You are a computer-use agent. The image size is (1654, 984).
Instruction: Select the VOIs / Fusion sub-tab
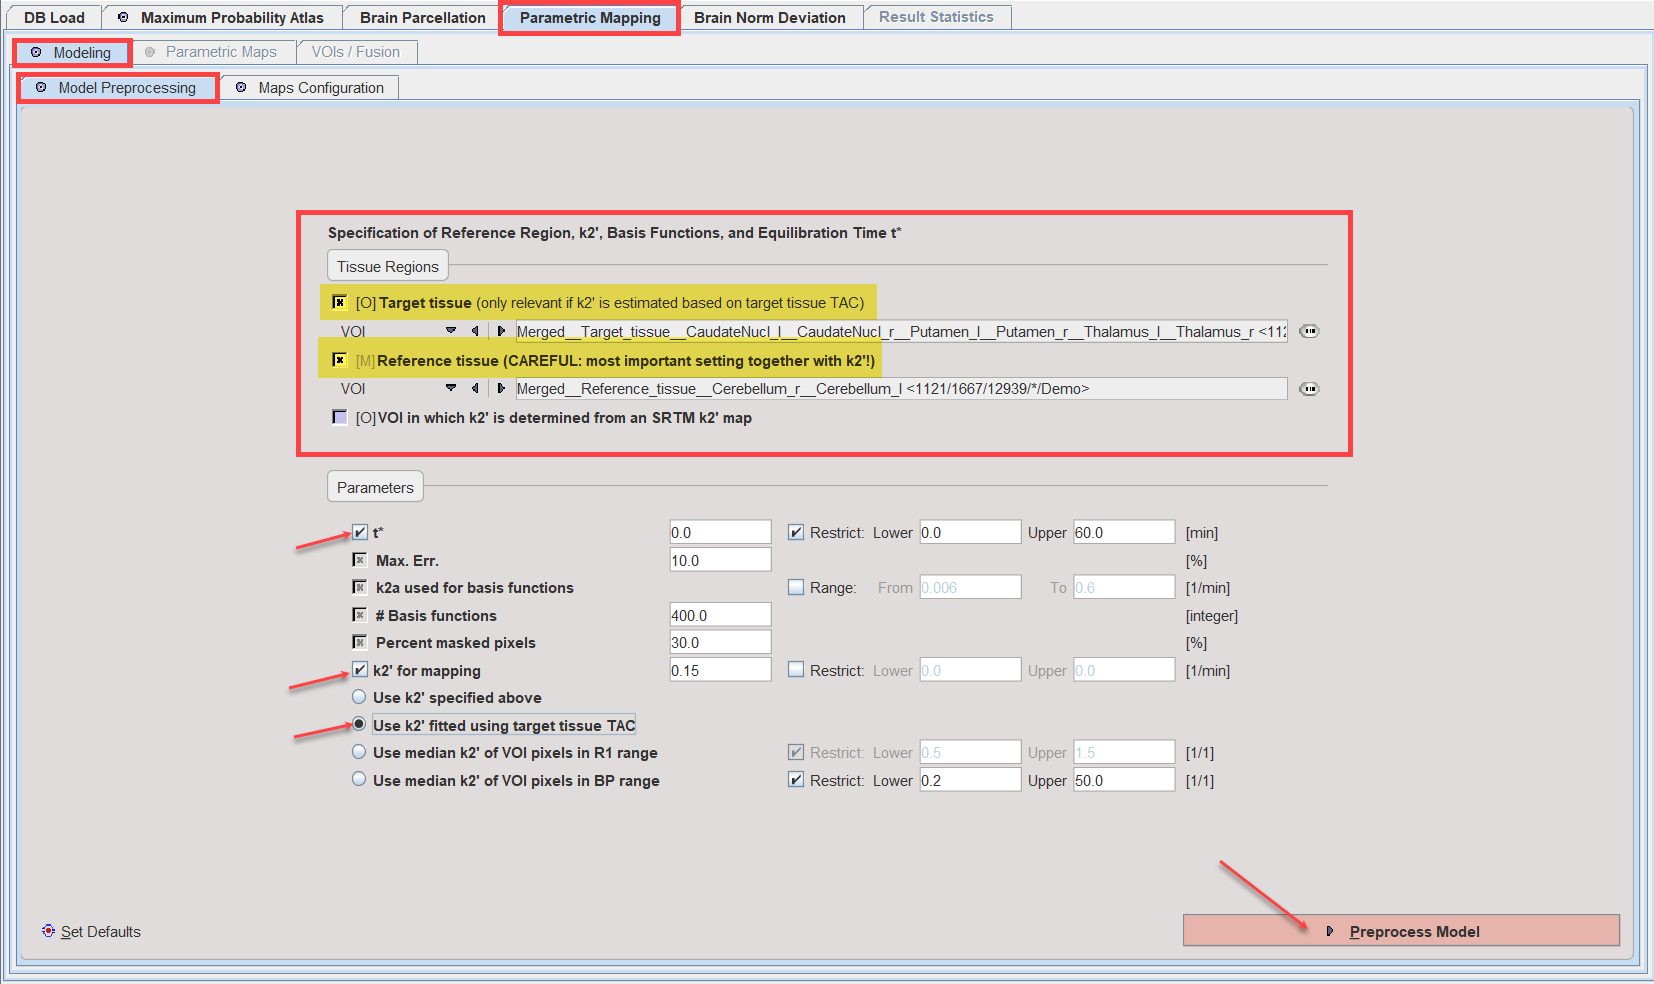[x=356, y=52]
